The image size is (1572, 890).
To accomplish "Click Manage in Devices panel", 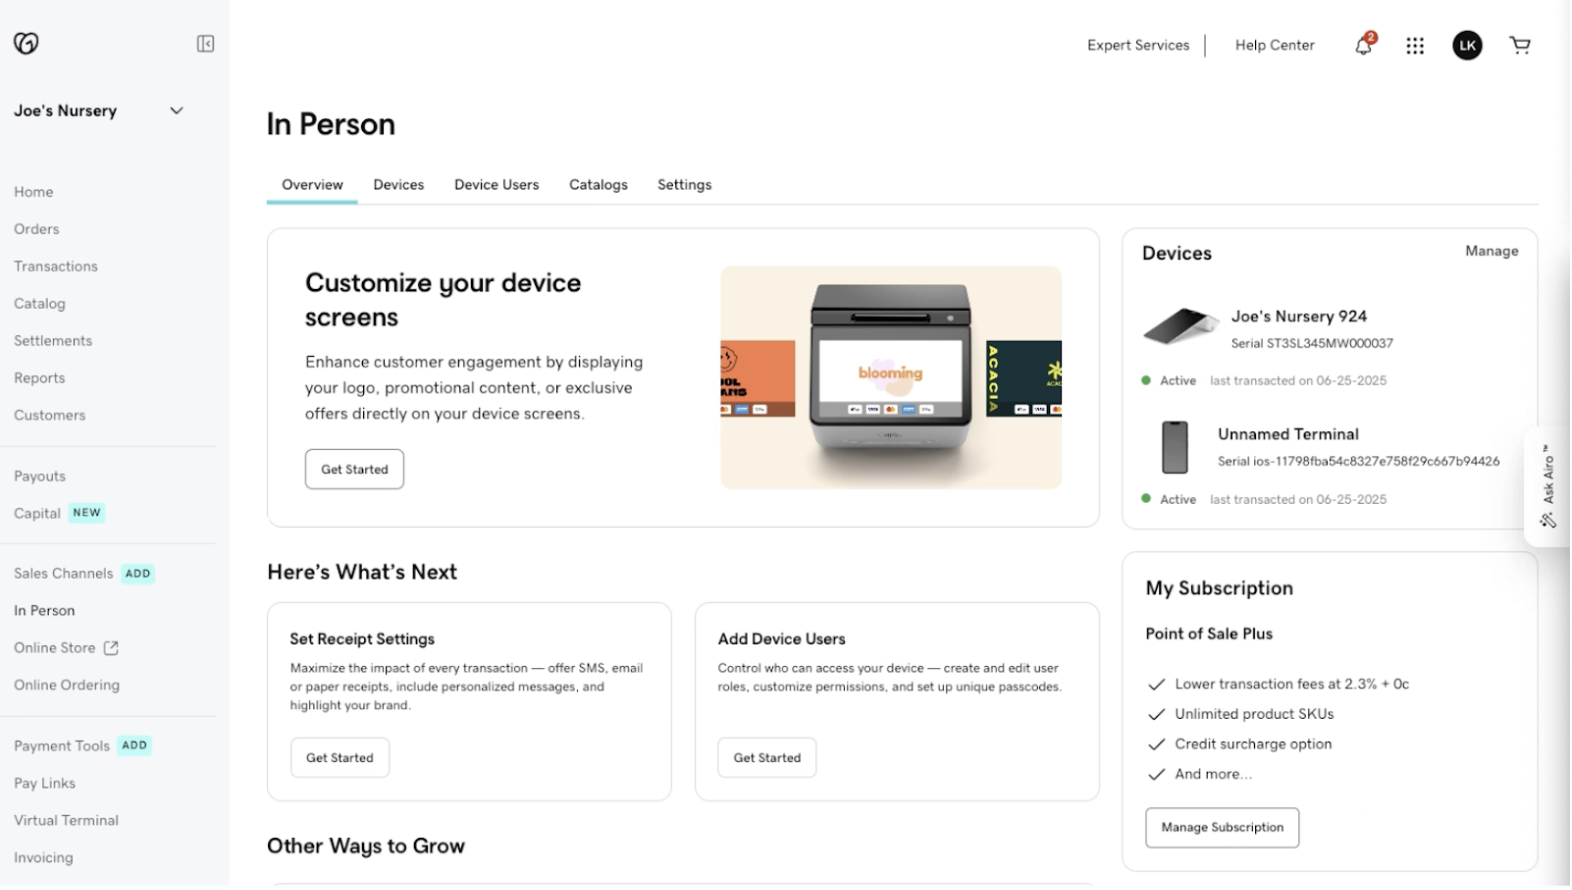I will pyautogui.click(x=1494, y=252).
